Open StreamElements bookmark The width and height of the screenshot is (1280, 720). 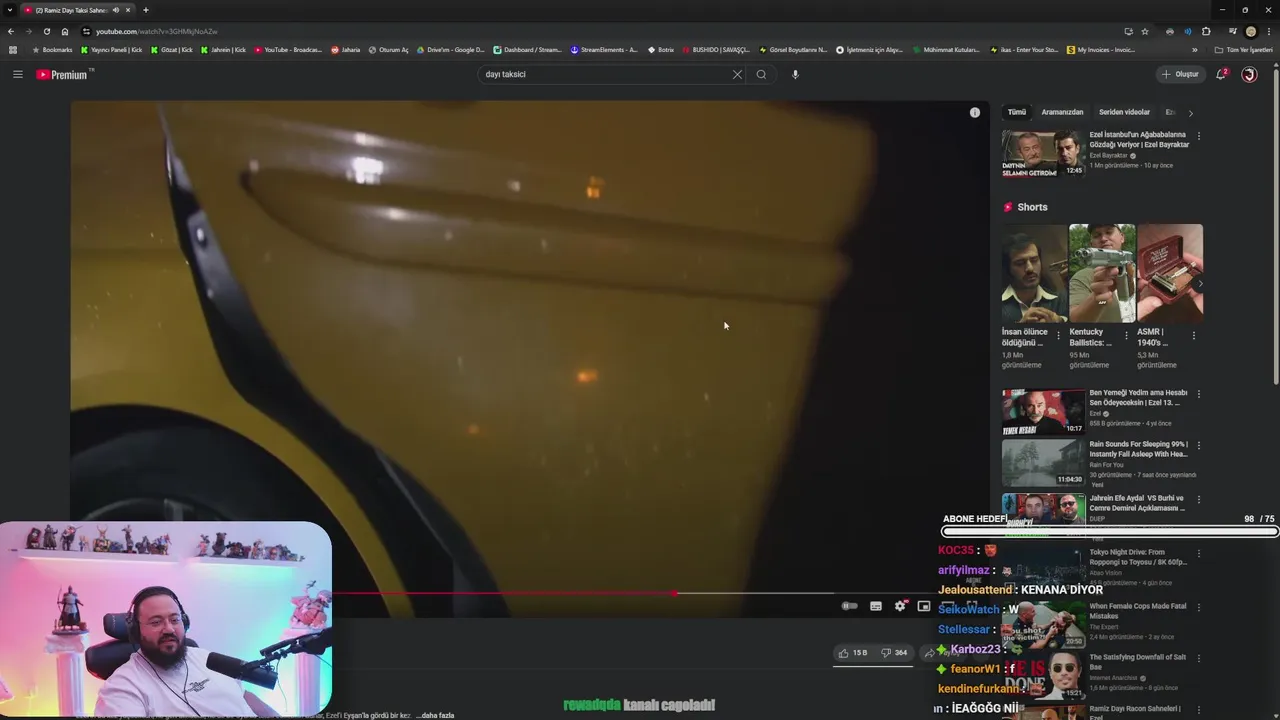604,50
